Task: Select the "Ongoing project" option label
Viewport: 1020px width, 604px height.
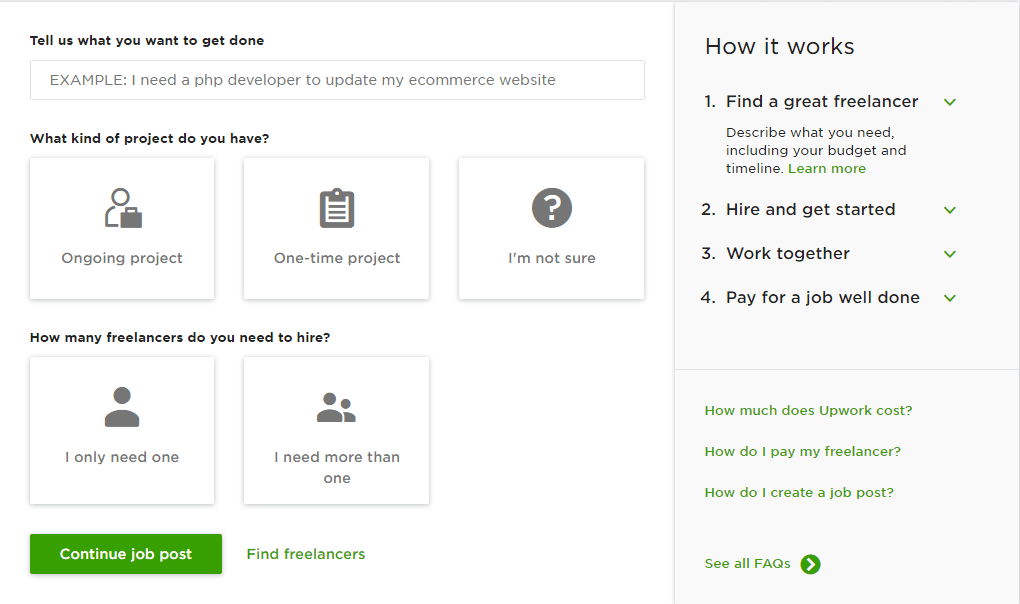Action: [x=122, y=258]
